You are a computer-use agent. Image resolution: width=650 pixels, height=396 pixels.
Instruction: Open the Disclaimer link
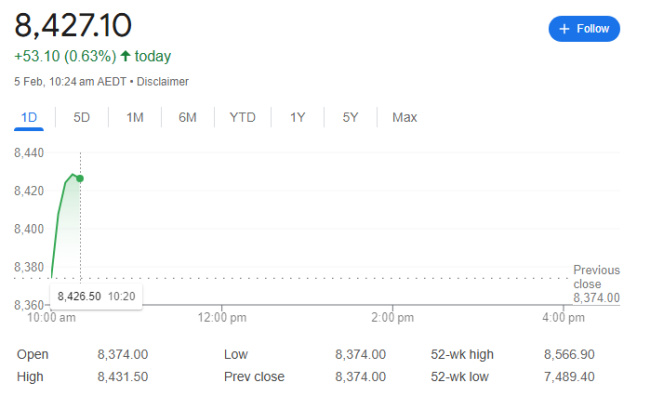click(x=162, y=82)
